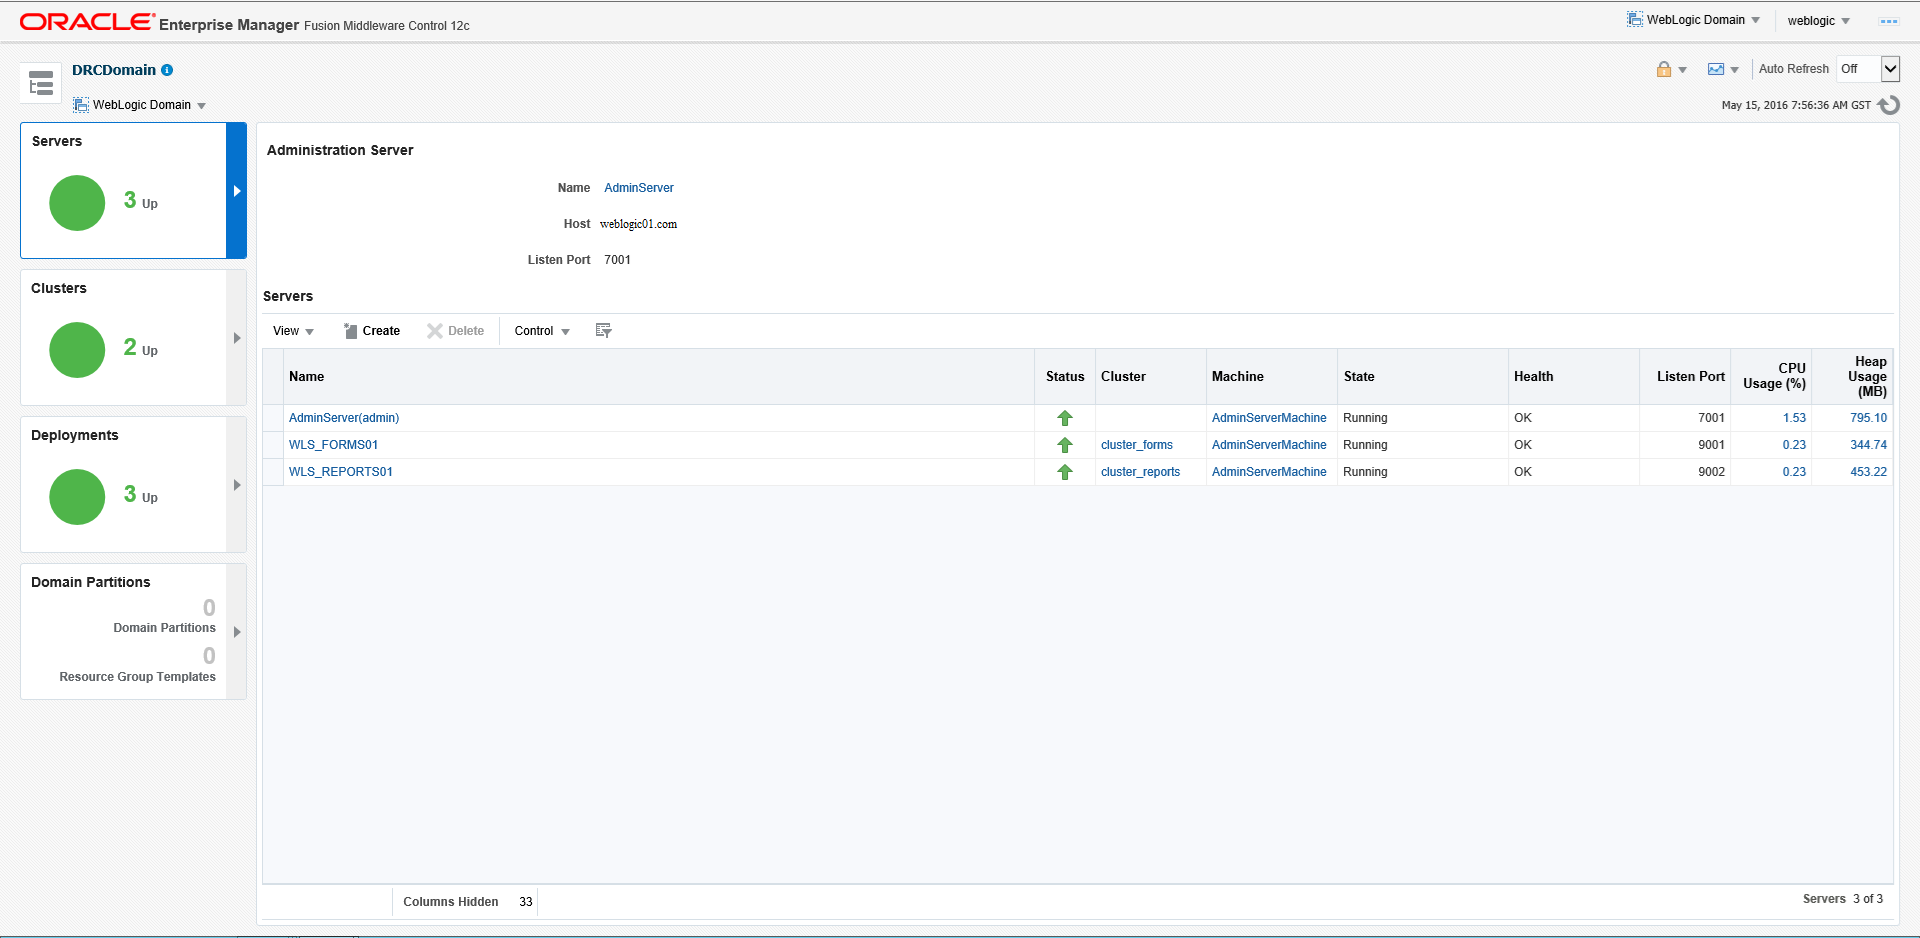Open the AdminServer(admin) link in table
This screenshot has height=938, width=1920.
pyautogui.click(x=344, y=418)
